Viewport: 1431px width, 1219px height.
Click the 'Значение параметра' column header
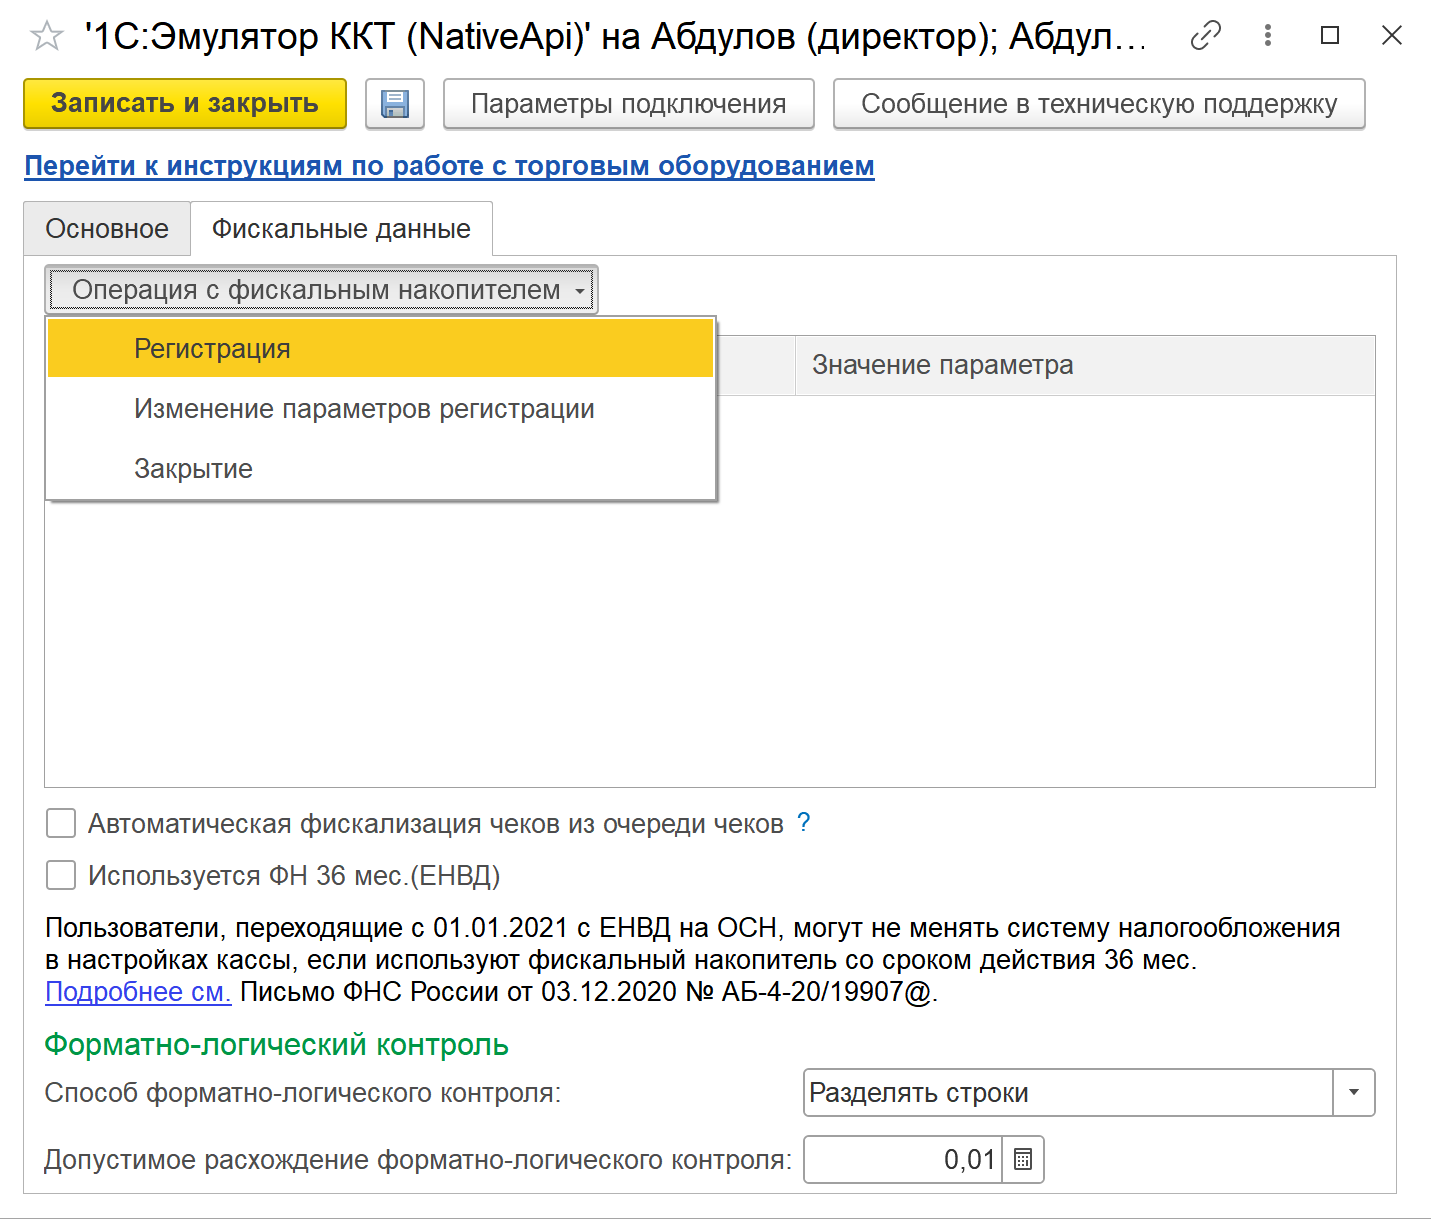coord(1085,365)
